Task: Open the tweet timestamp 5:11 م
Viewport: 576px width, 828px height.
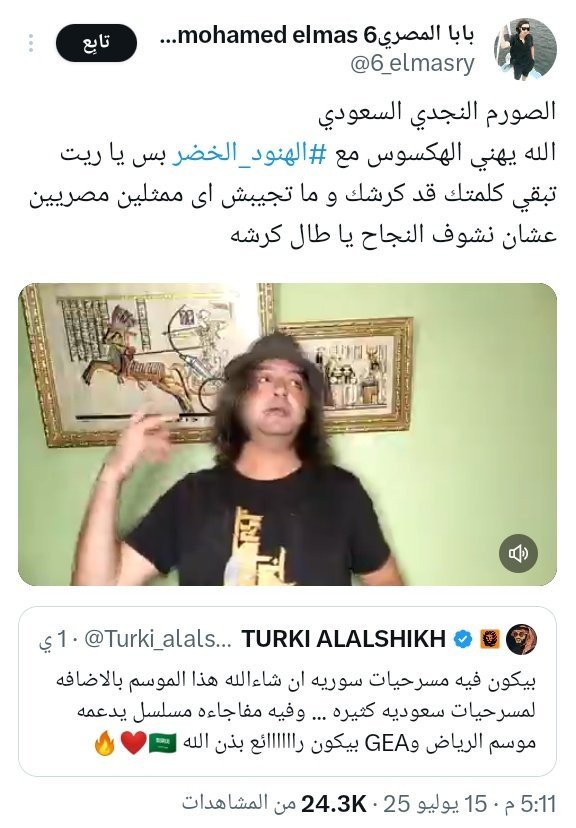Action: 530,804
